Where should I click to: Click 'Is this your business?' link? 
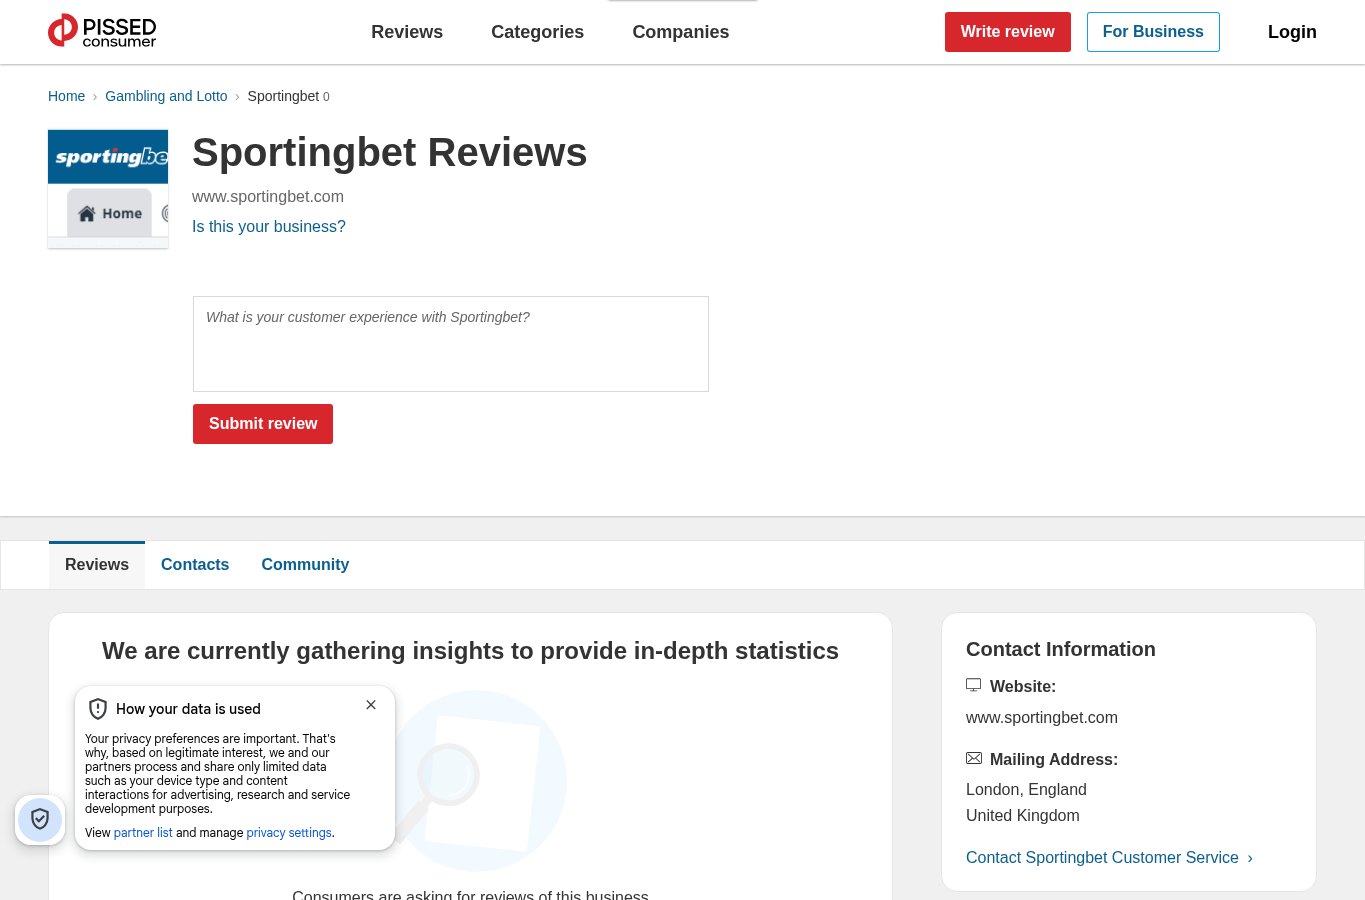coord(269,227)
